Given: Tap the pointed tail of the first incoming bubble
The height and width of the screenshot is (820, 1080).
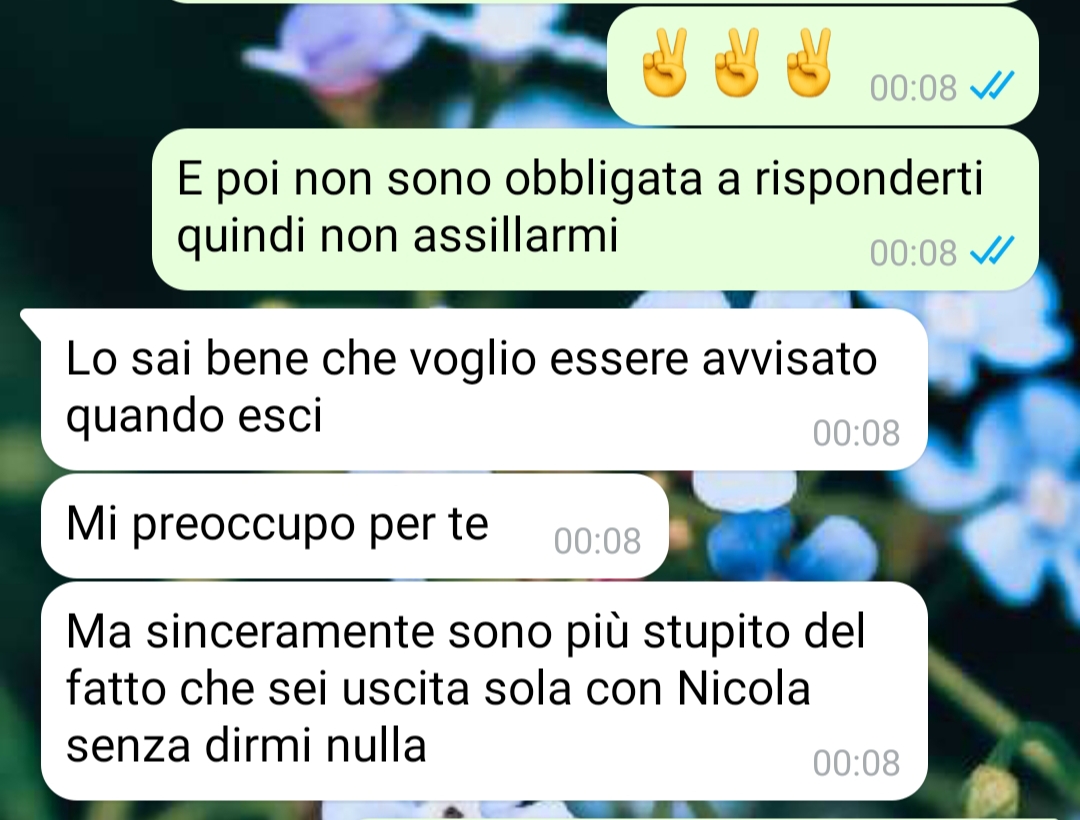Looking at the screenshot, I should pos(31,320).
